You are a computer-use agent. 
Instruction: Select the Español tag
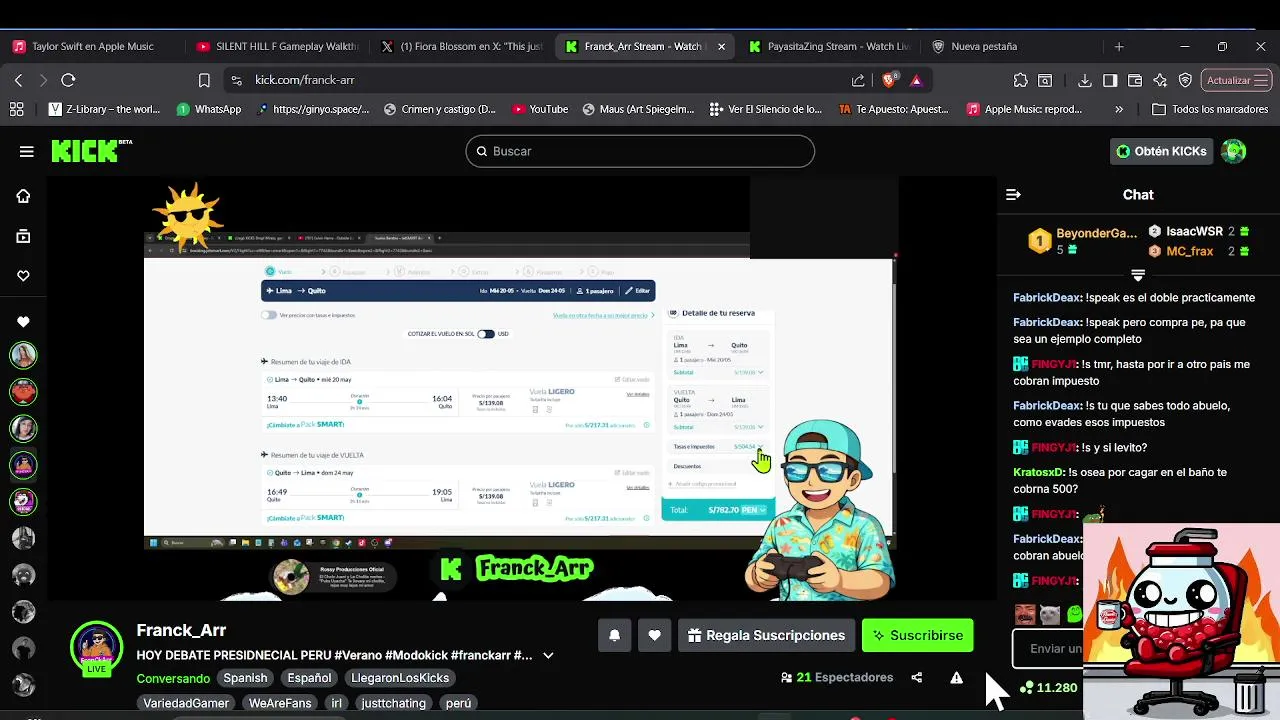click(x=309, y=678)
